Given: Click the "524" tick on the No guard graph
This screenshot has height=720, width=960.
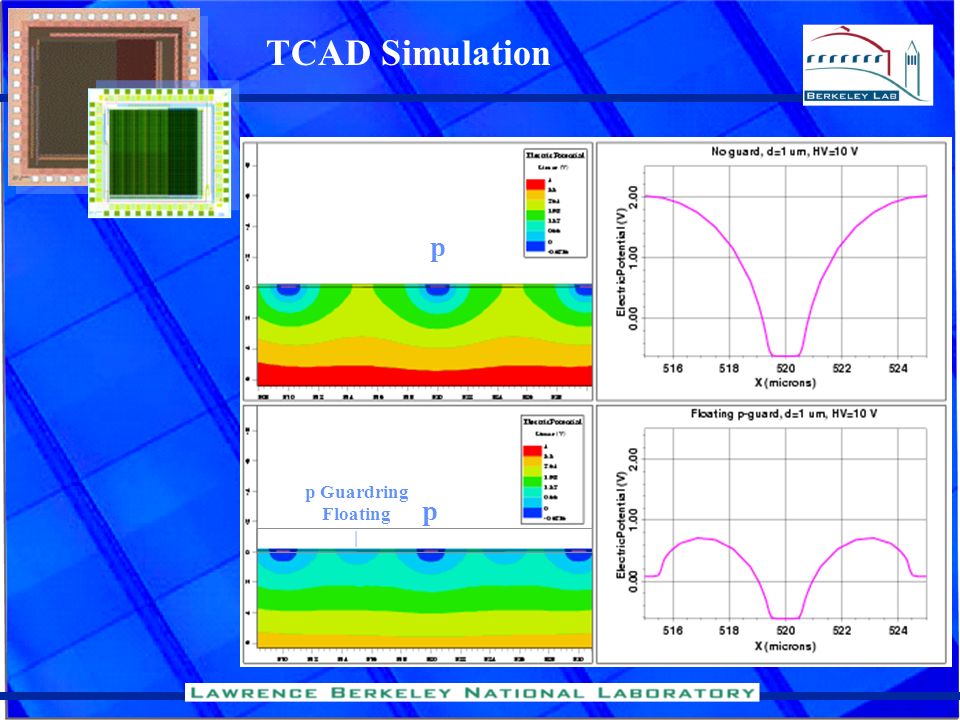Looking at the screenshot, I should point(898,368).
